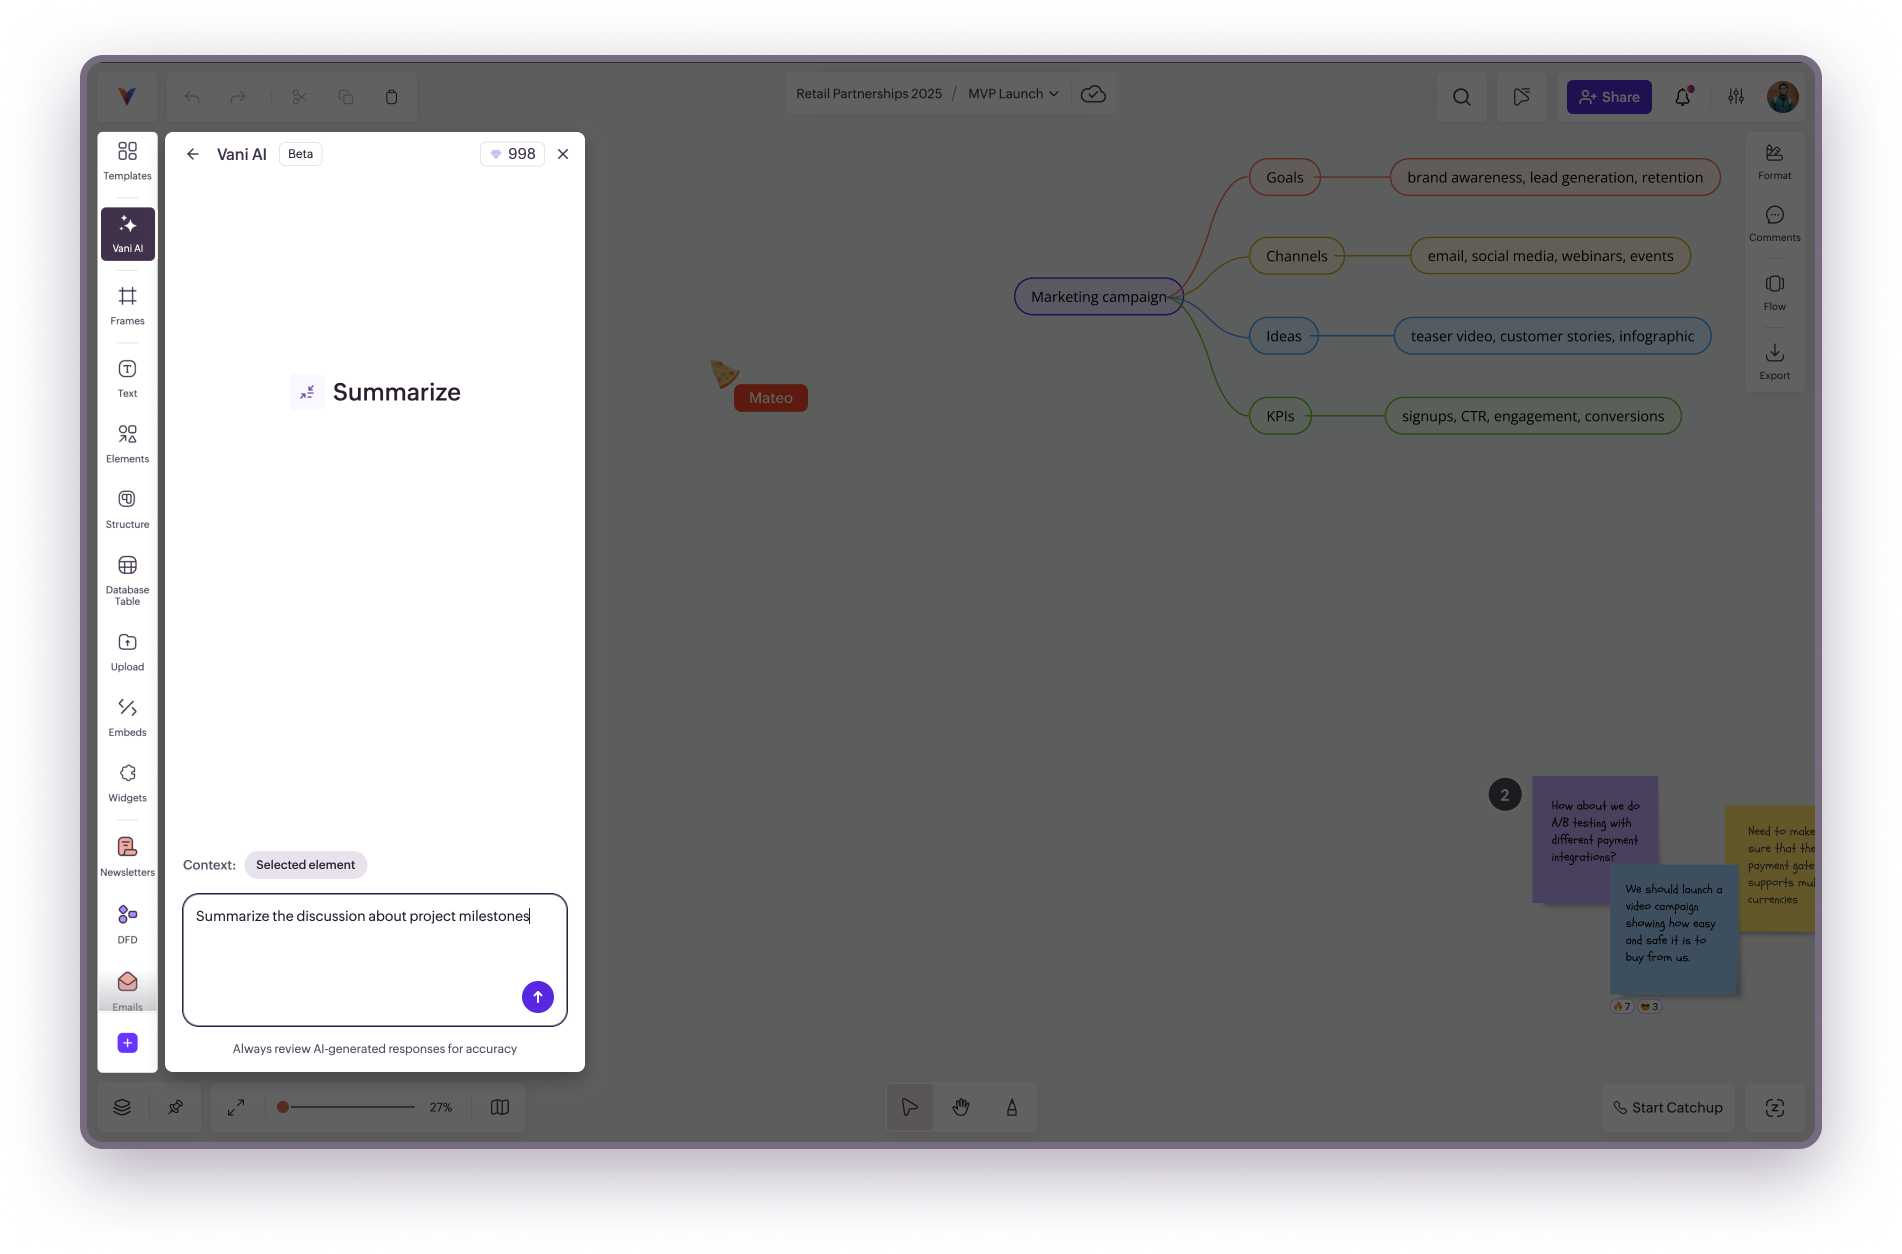Screen dimensions: 1902x1254
Task: Open the Templates panel
Action: [x=127, y=160]
